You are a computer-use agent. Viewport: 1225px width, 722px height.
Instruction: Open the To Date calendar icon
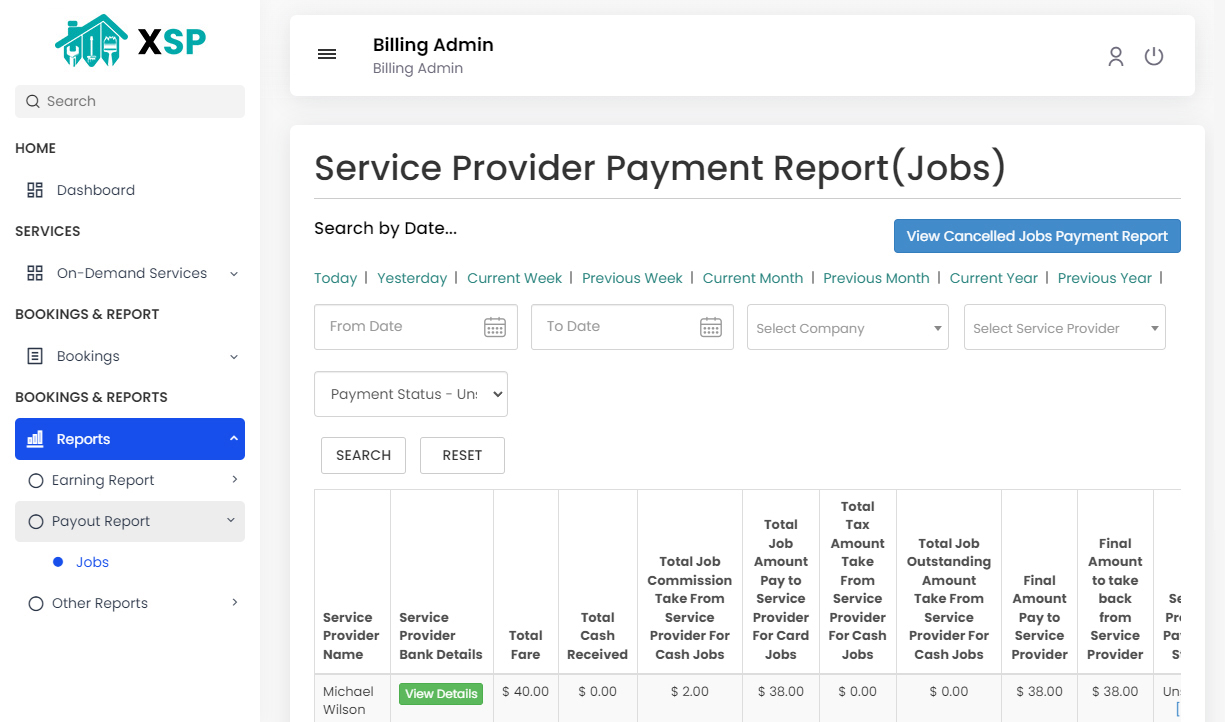coord(711,327)
